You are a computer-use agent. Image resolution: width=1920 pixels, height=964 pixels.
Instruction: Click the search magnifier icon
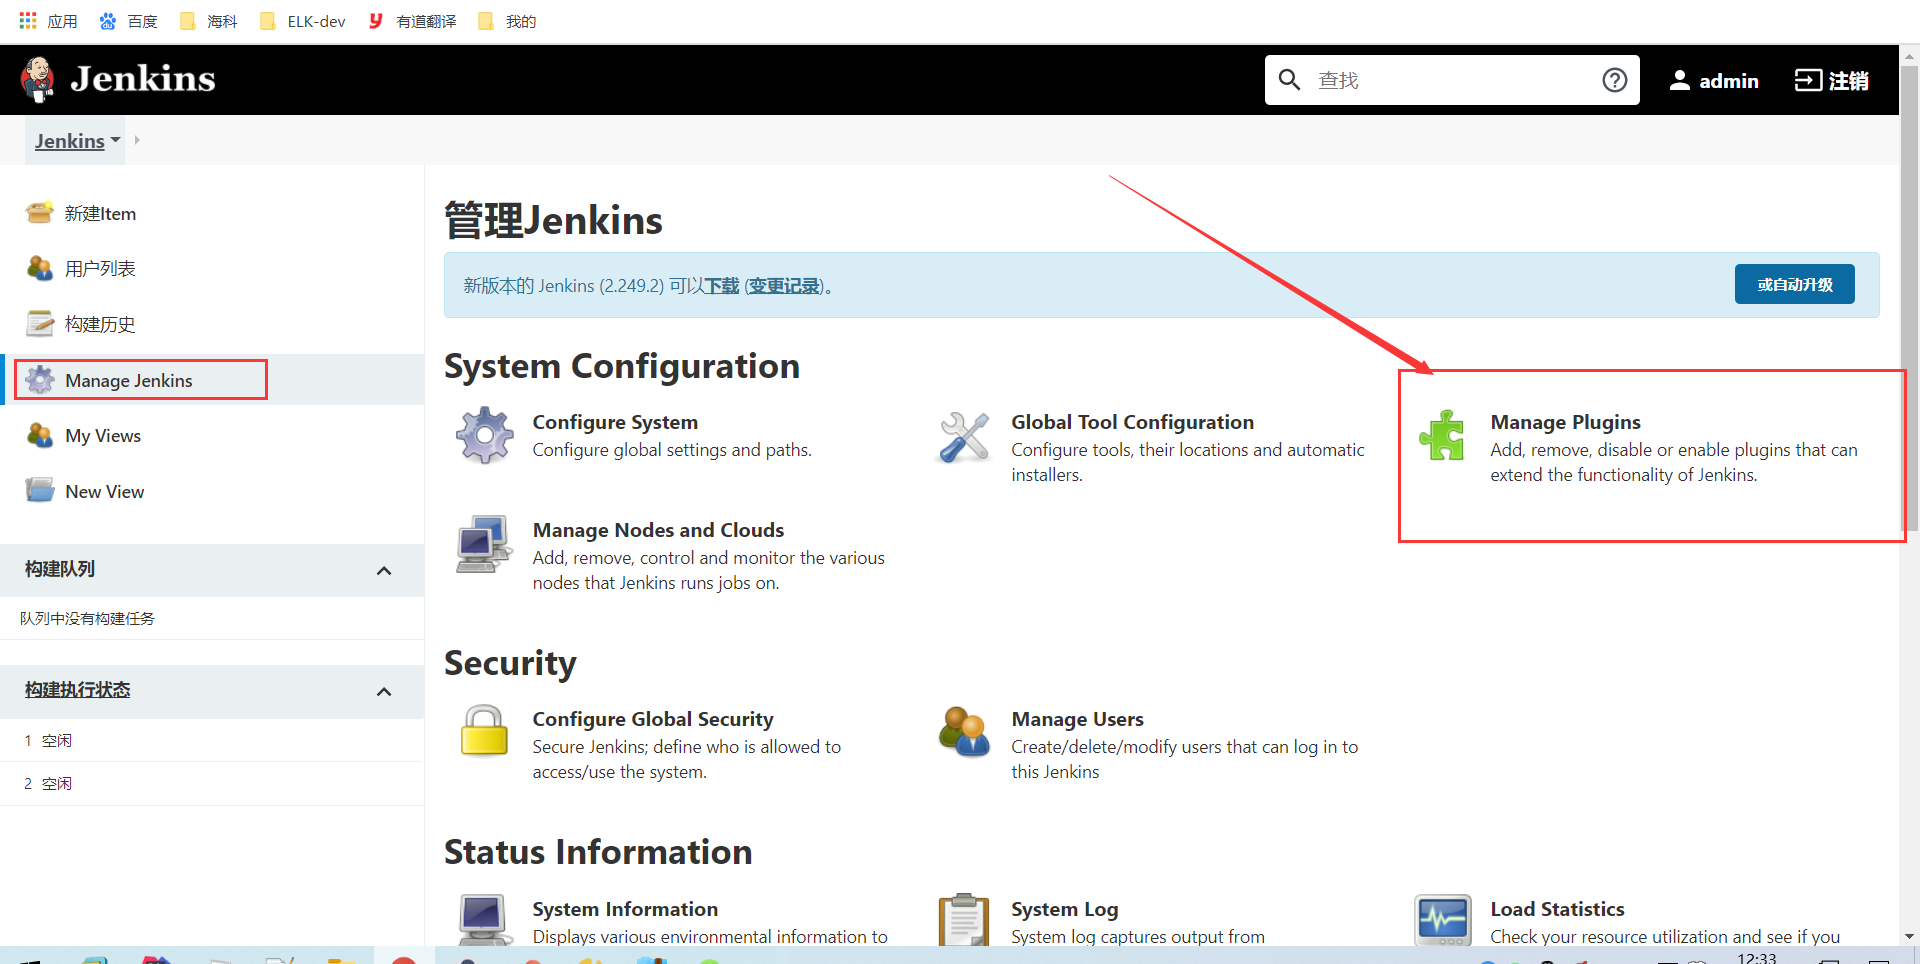[1289, 80]
